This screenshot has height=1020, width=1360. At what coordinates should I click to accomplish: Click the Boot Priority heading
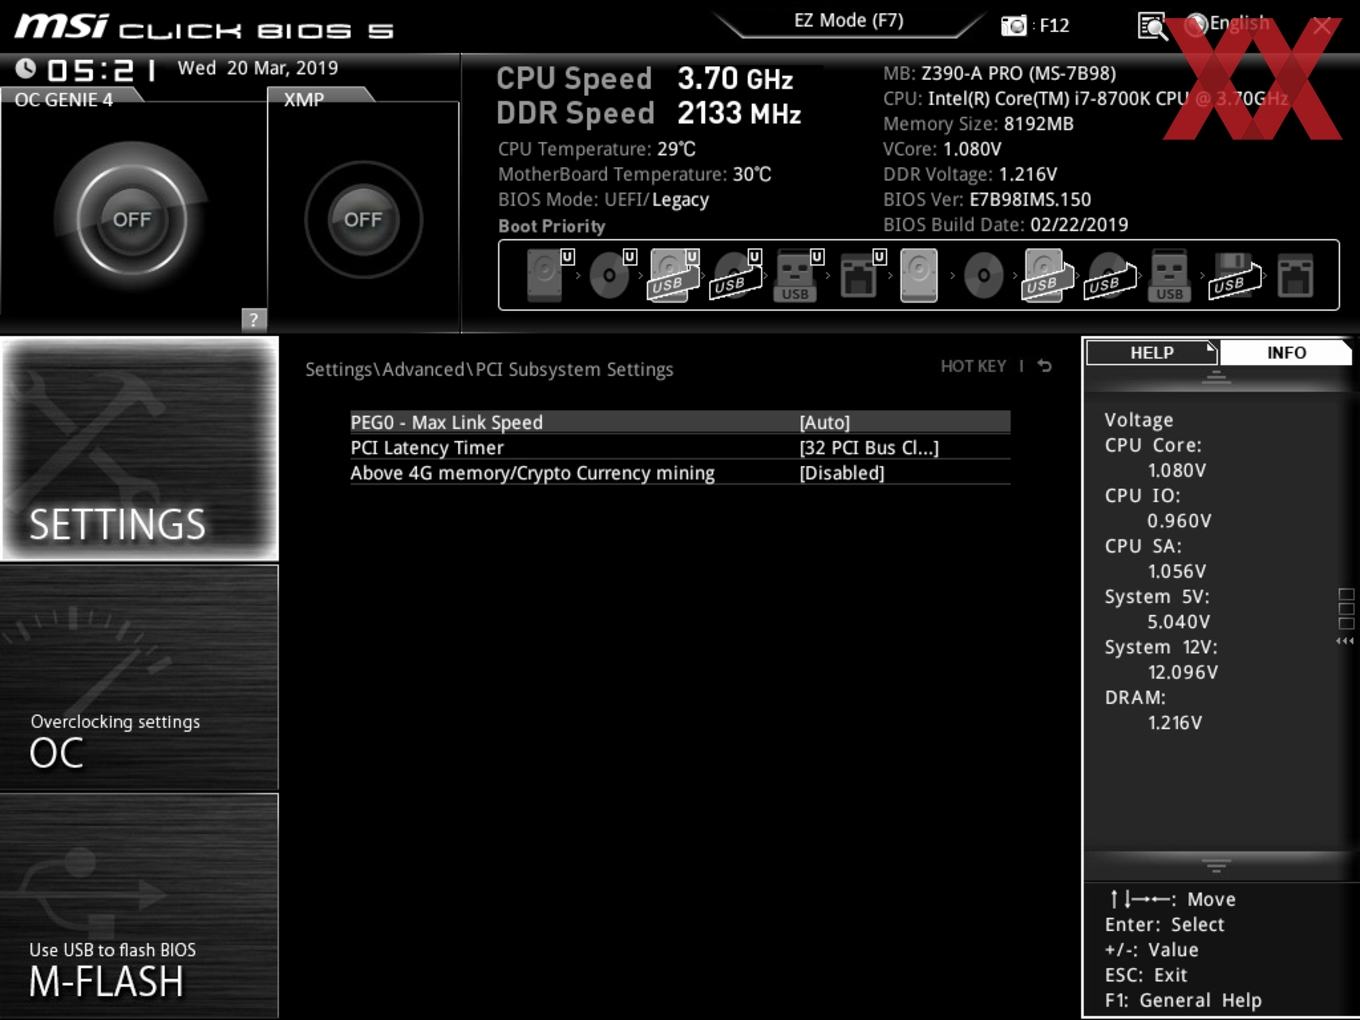click(x=552, y=226)
